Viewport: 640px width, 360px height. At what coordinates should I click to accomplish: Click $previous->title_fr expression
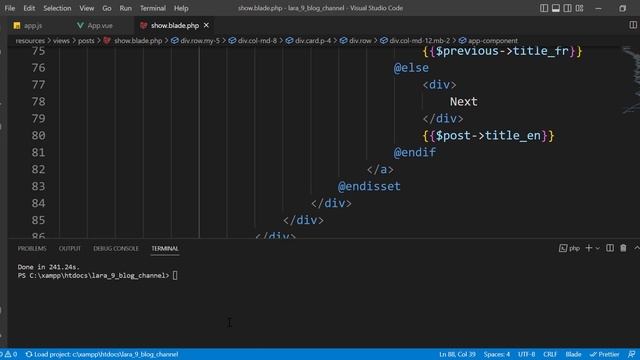coord(502,51)
